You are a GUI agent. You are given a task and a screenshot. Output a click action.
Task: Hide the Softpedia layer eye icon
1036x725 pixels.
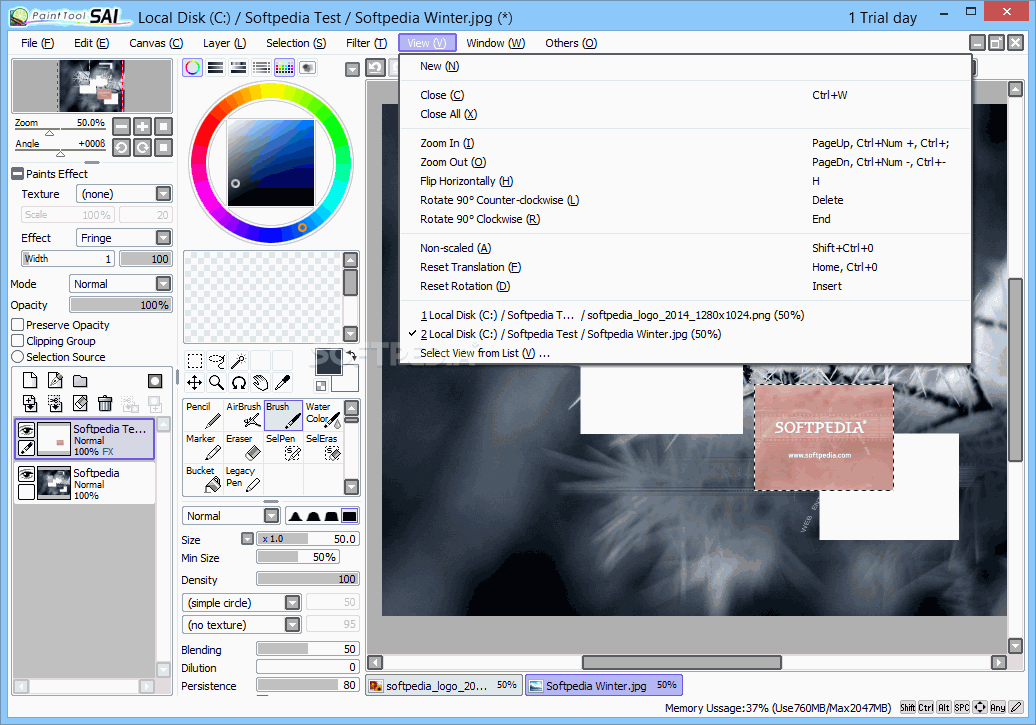click(26, 475)
